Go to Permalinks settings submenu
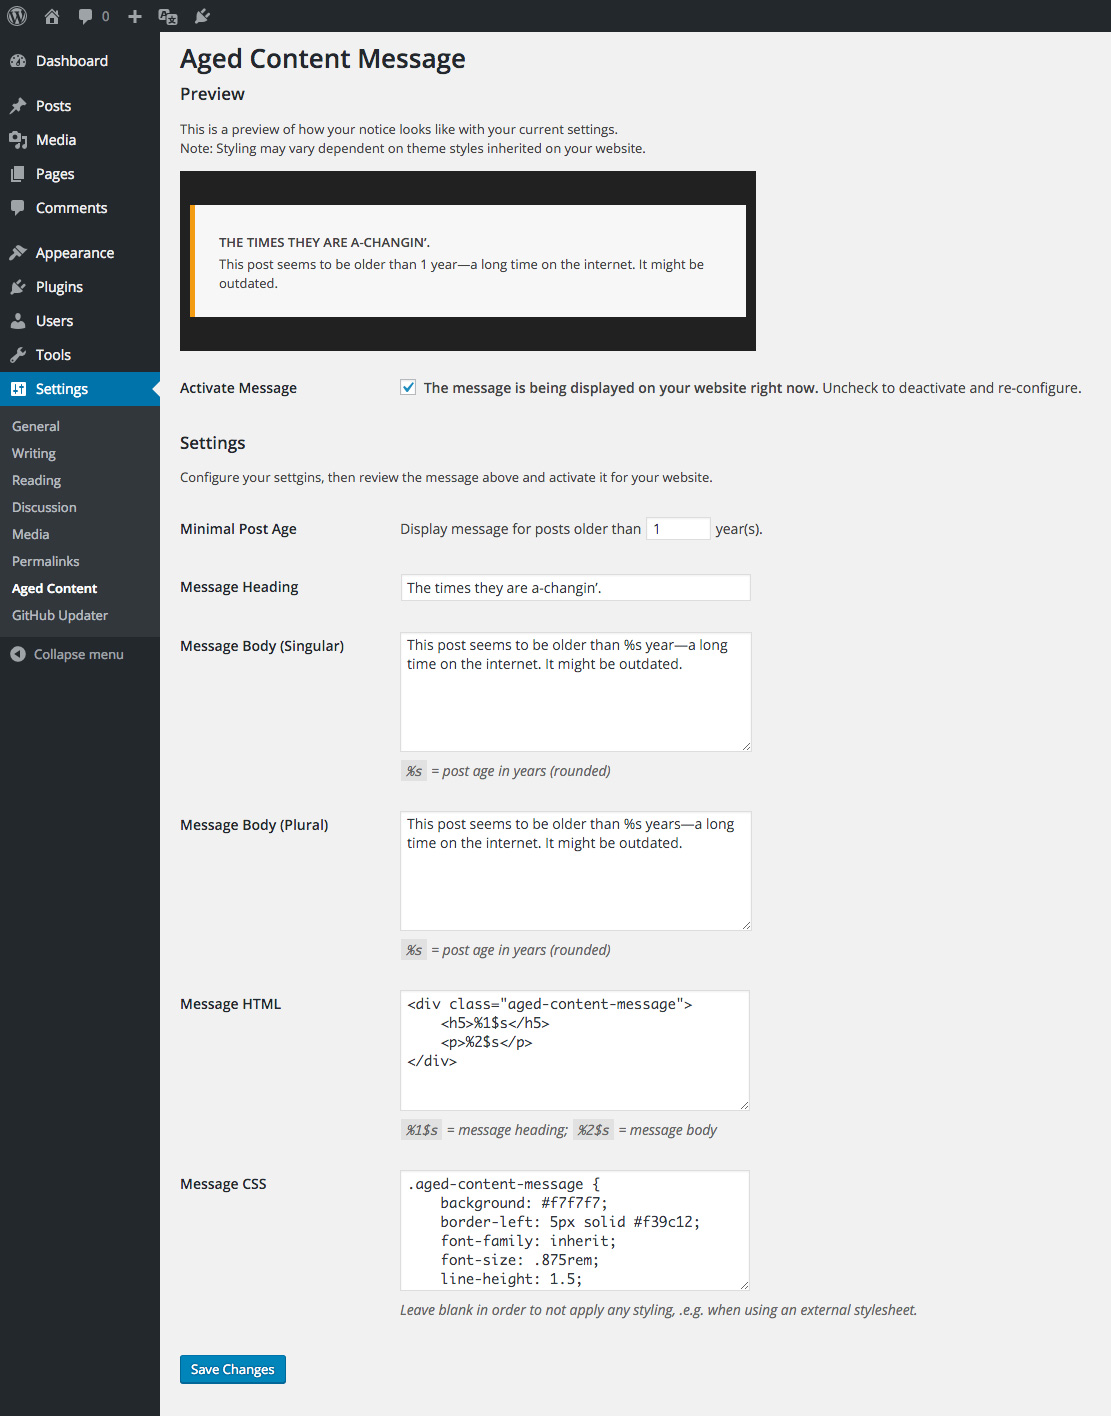Viewport: 1111px width, 1416px height. pyautogui.click(x=46, y=561)
